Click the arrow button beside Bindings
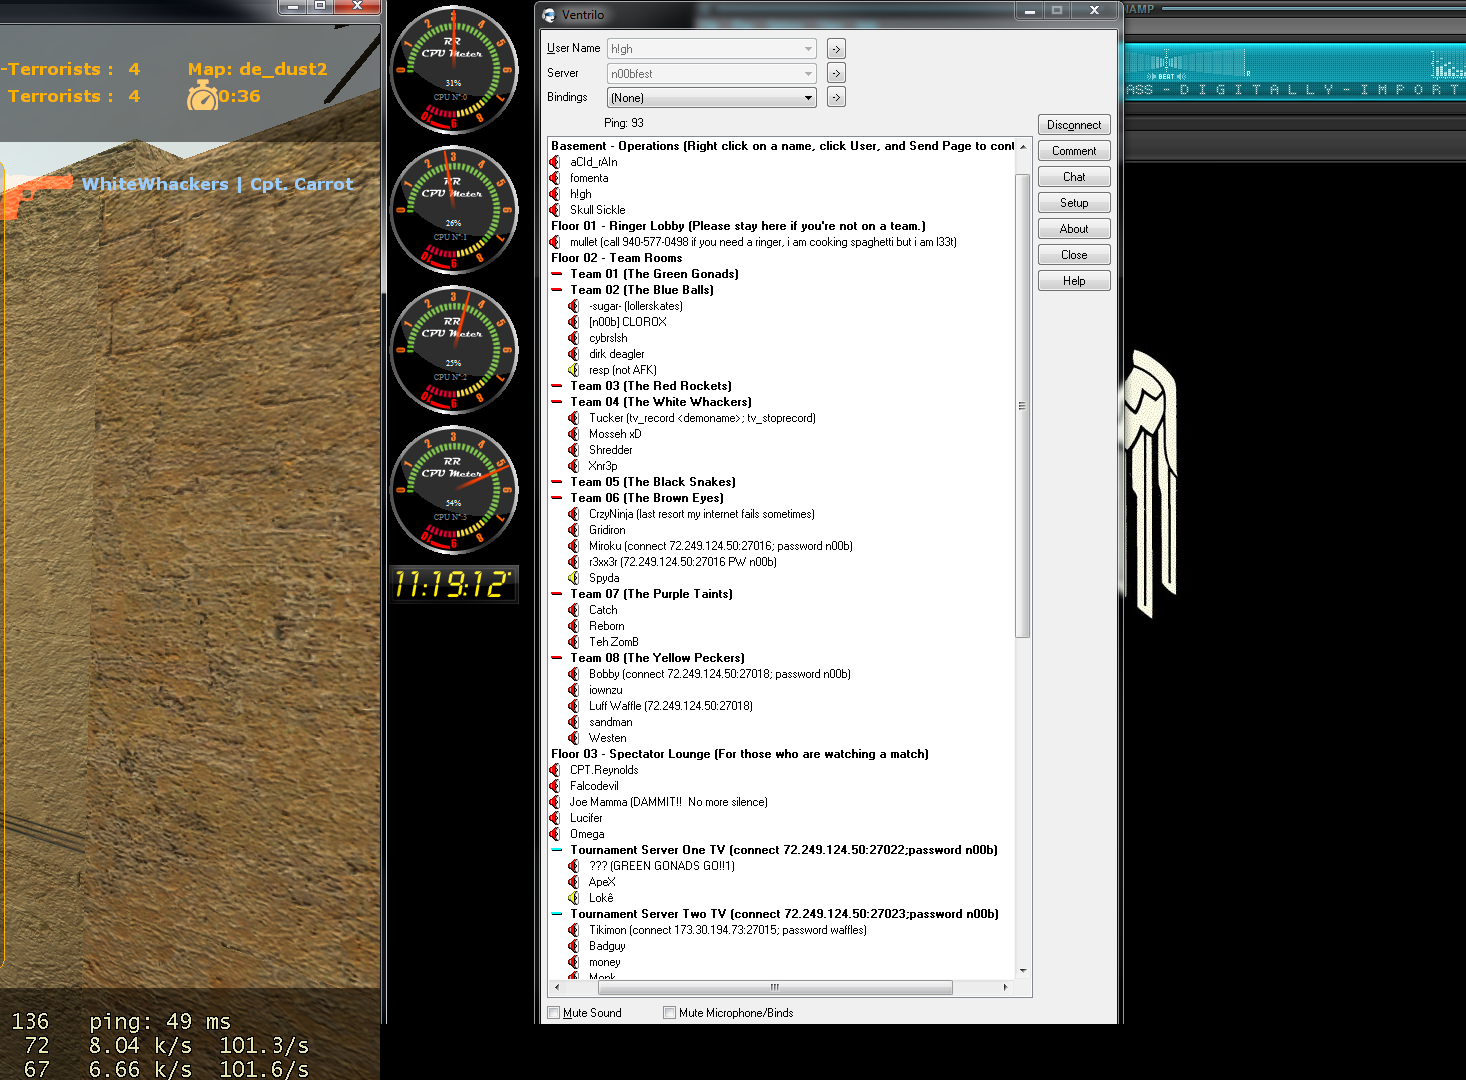 pos(836,98)
